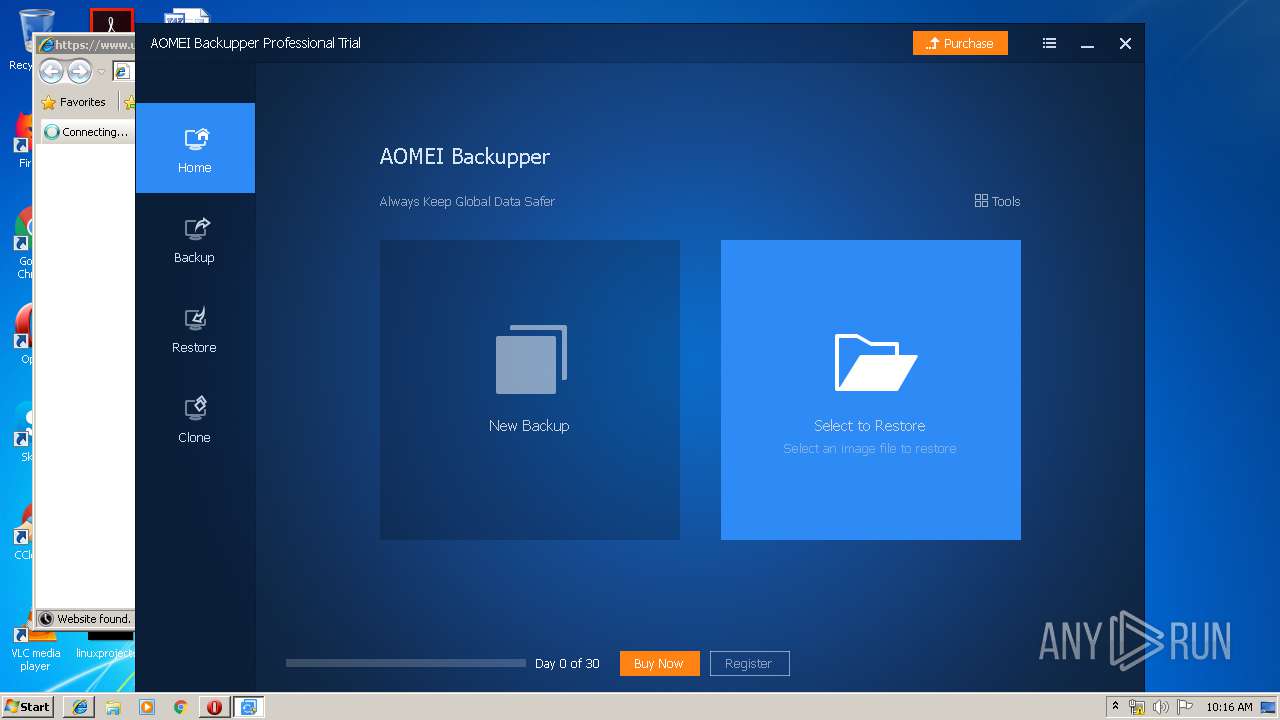Close the AOMEI Backupper window
This screenshot has width=1280, height=720.
click(1125, 43)
